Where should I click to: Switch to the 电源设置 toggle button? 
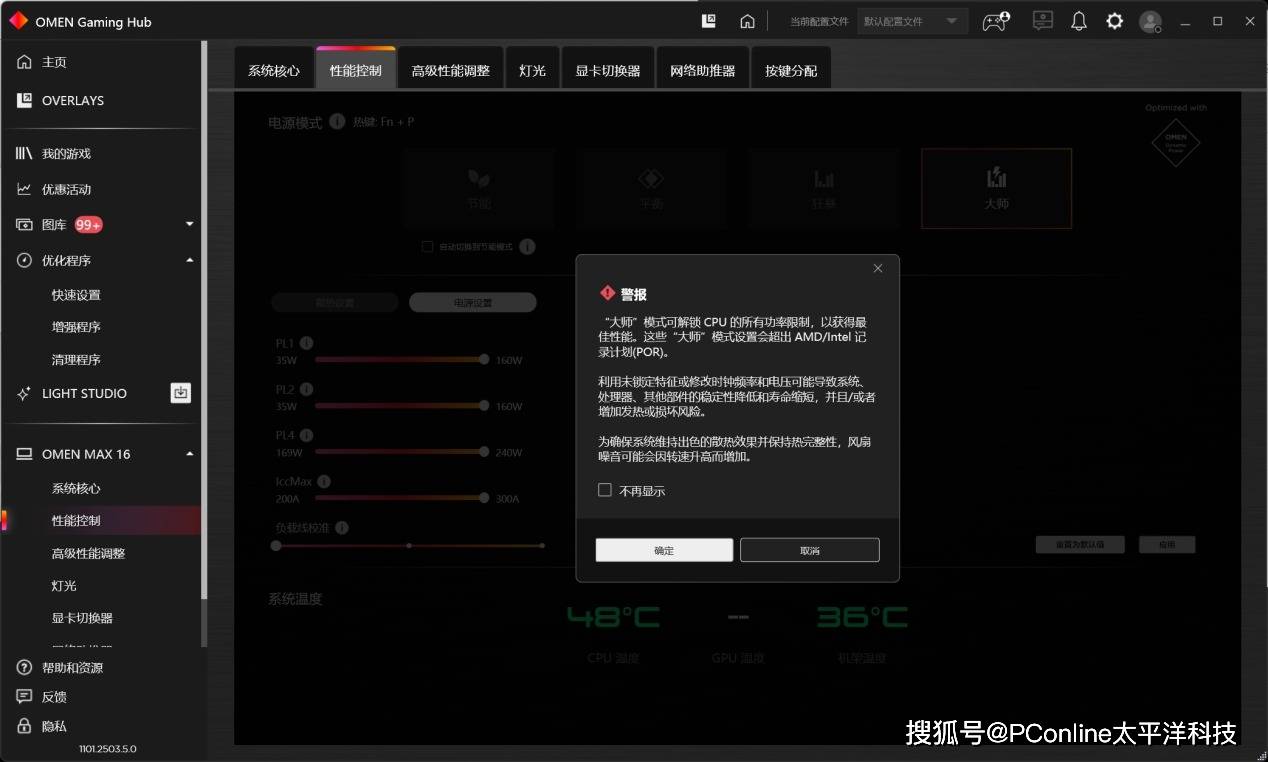pos(473,302)
